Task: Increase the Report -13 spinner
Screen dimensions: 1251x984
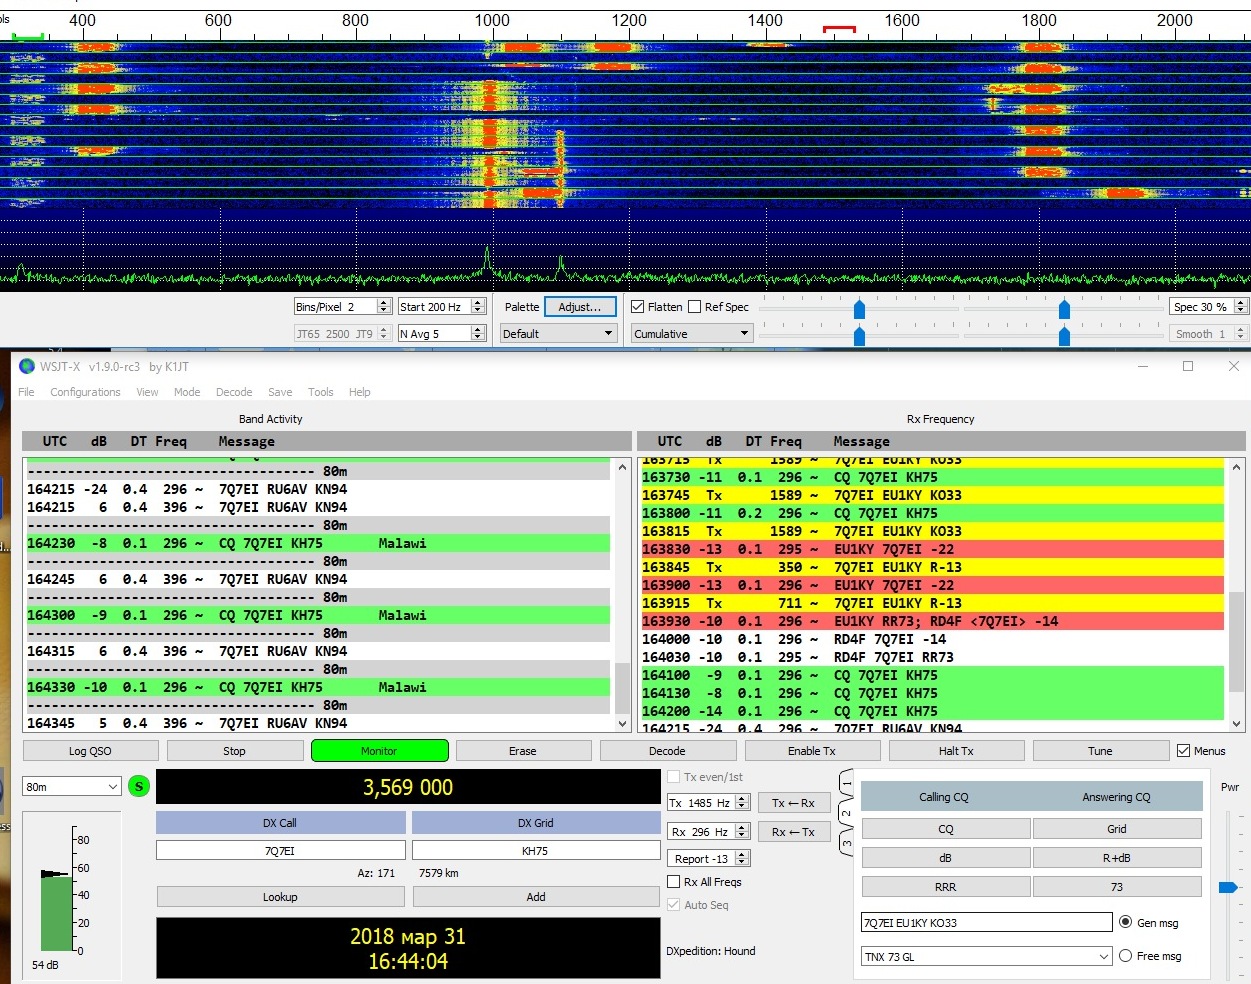Action: tap(742, 854)
